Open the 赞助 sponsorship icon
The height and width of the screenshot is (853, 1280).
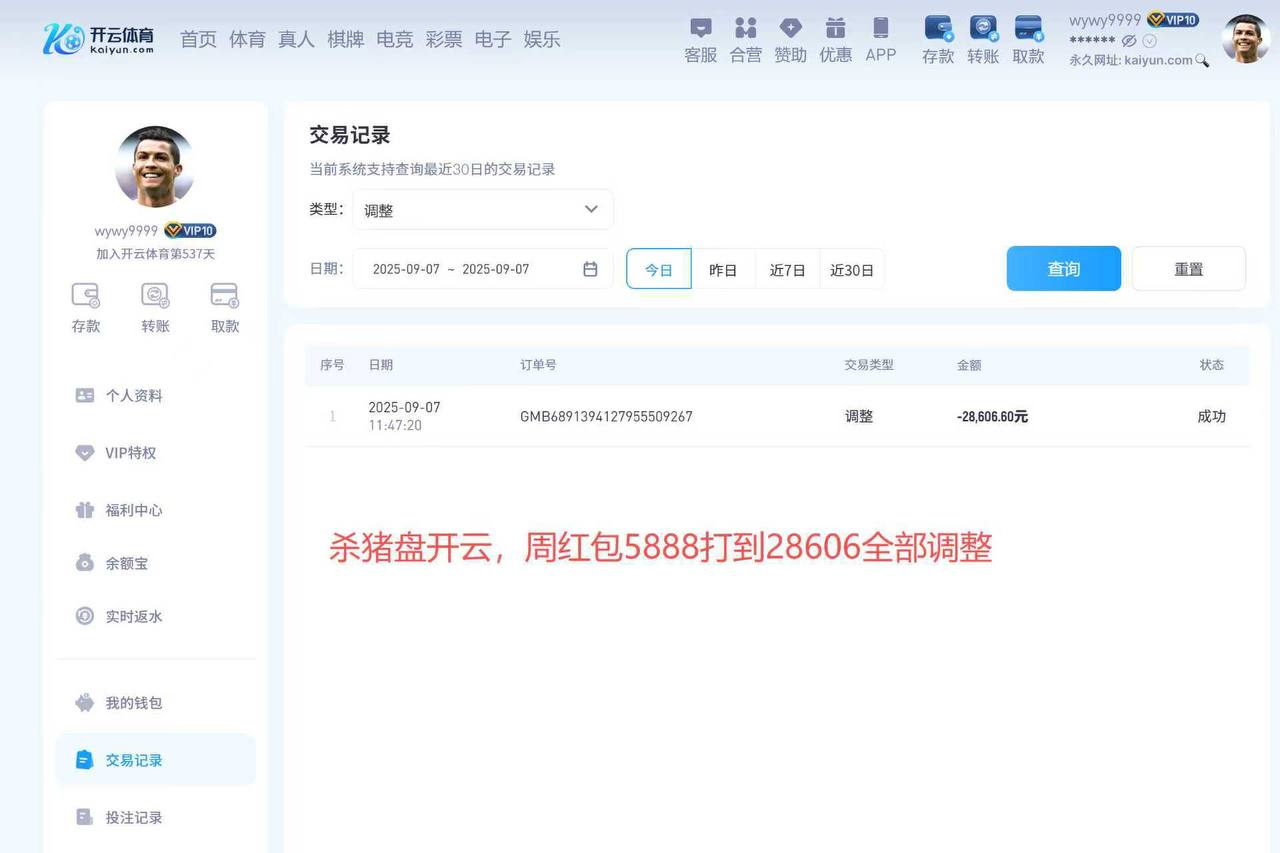(x=790, y=38)
